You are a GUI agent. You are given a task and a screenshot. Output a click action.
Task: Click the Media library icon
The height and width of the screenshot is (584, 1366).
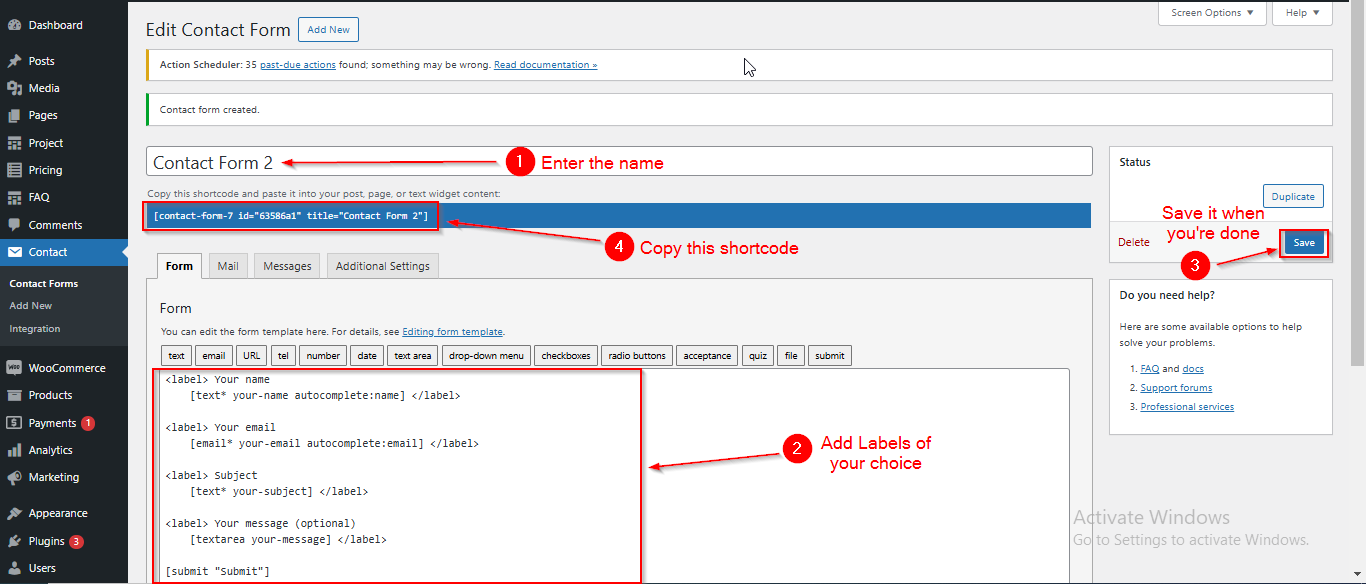pos(14,88)
